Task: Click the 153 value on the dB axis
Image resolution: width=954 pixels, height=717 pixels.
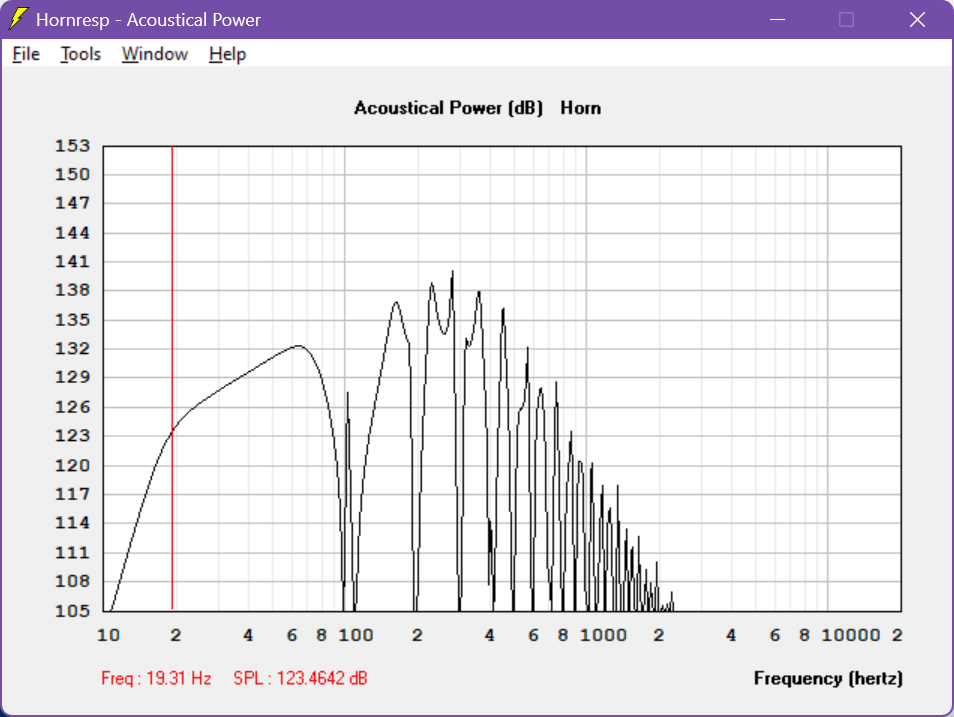Action: (72, 145)
